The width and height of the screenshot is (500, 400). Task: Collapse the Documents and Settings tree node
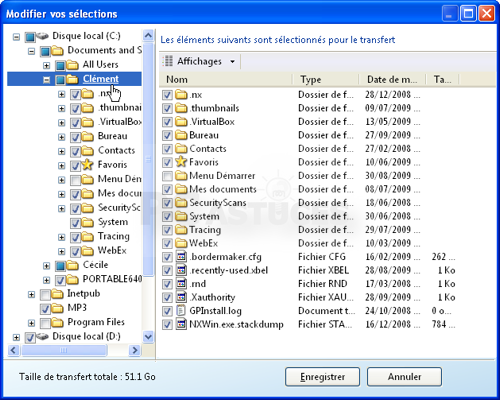[x=31, y=51]
